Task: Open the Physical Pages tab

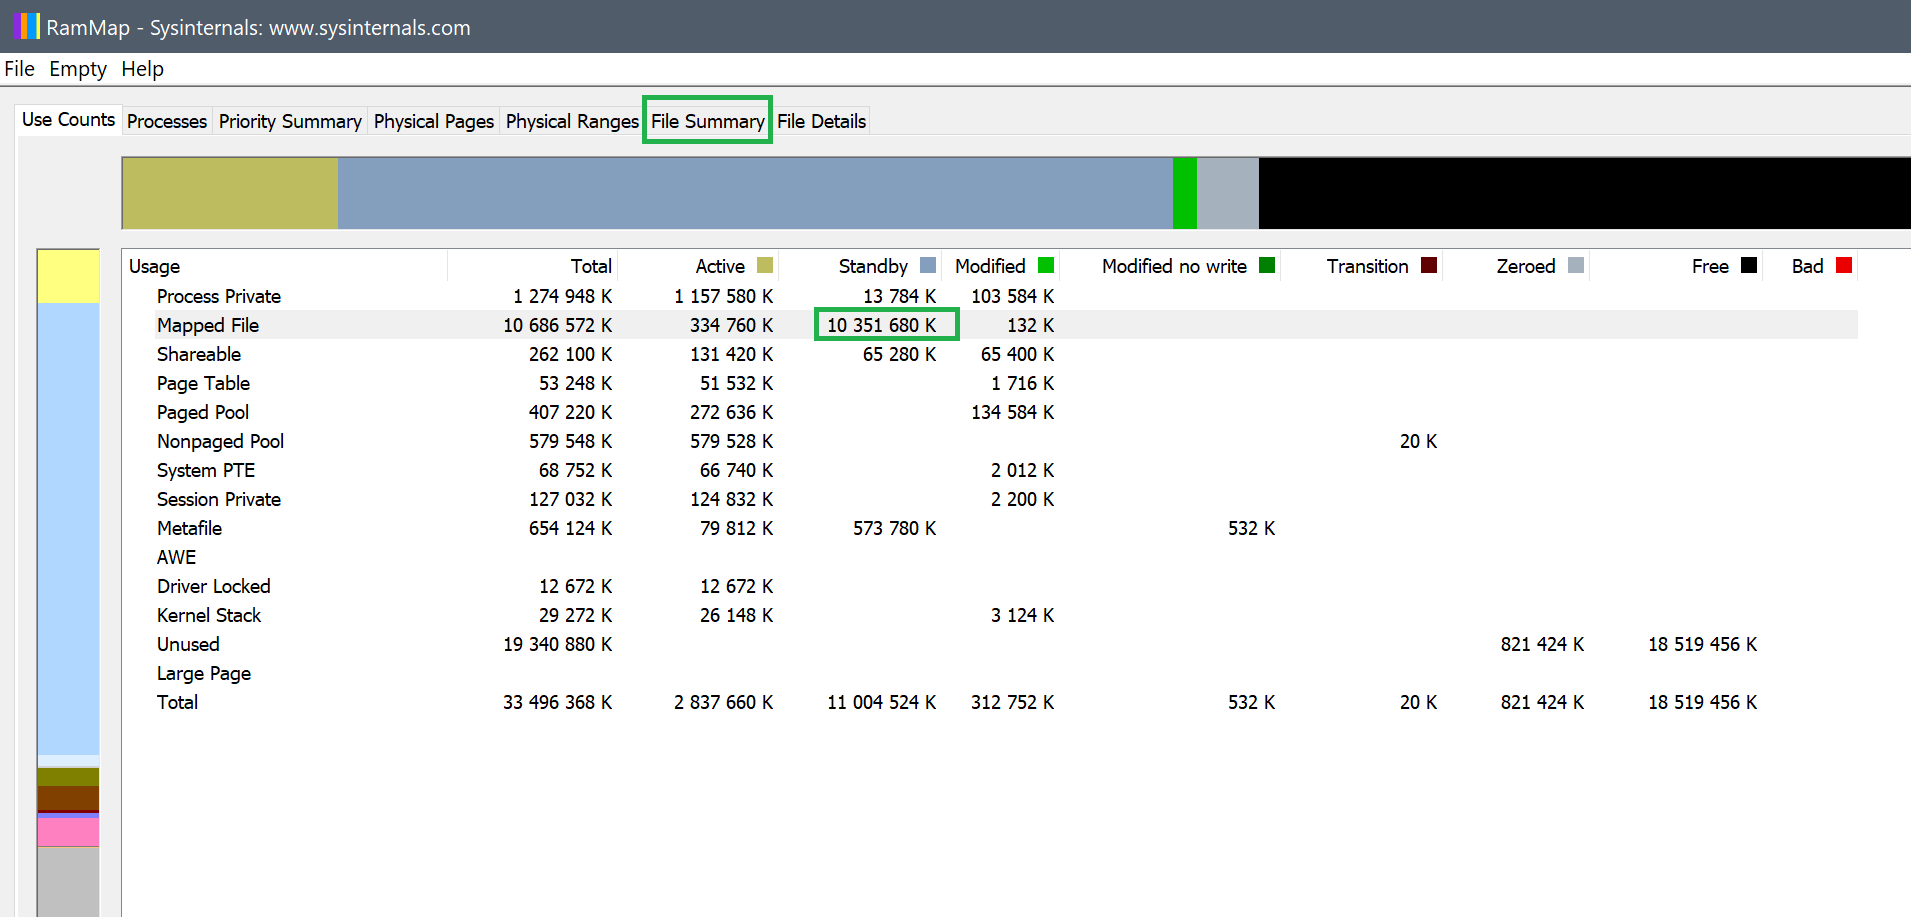Action: [x=434, y=121]
